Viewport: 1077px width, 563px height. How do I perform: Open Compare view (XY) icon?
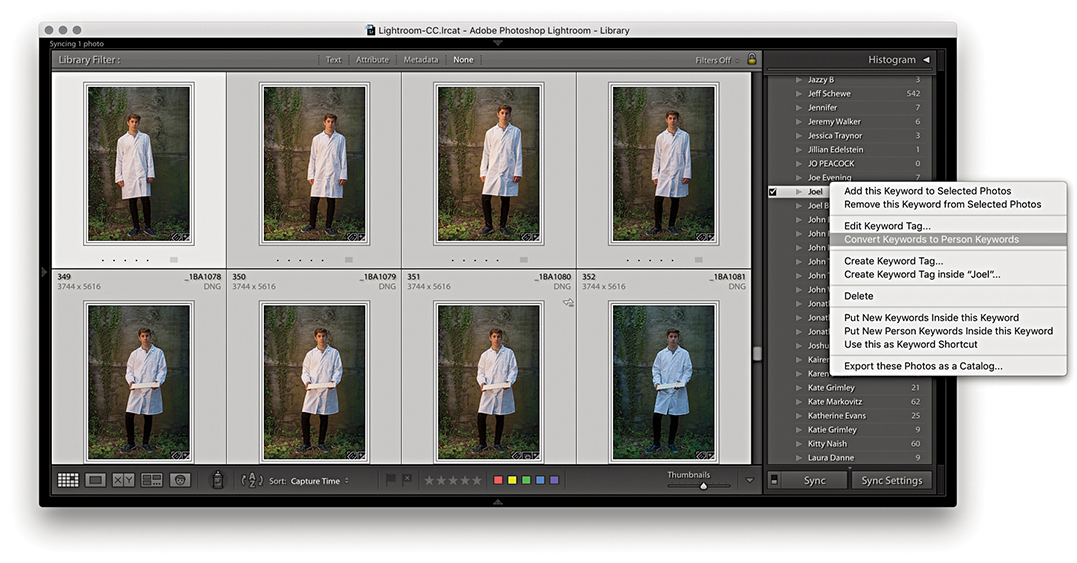pos(123,481)
